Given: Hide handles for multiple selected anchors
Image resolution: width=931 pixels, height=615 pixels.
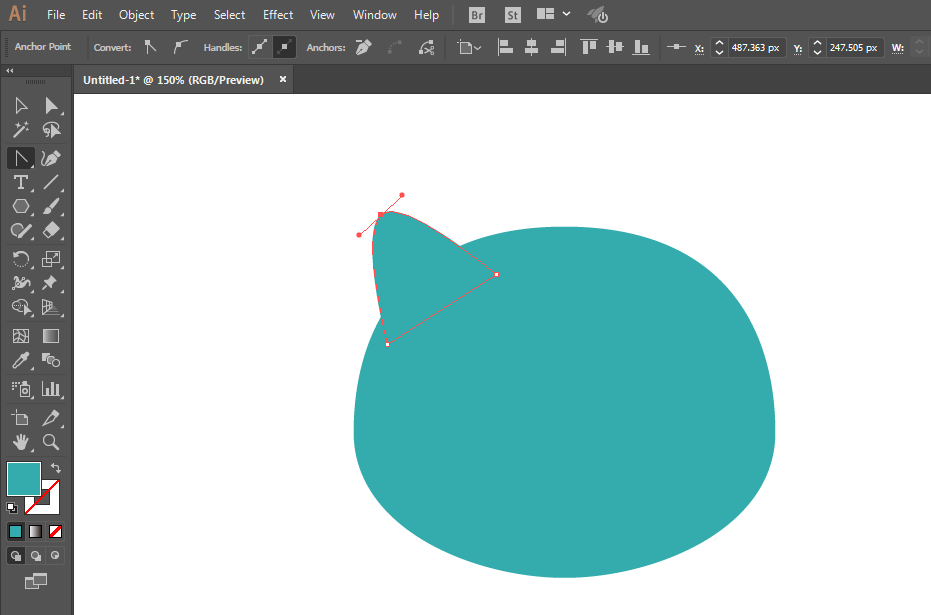Looking at the screenshot, I should click(x=284, y=47).
